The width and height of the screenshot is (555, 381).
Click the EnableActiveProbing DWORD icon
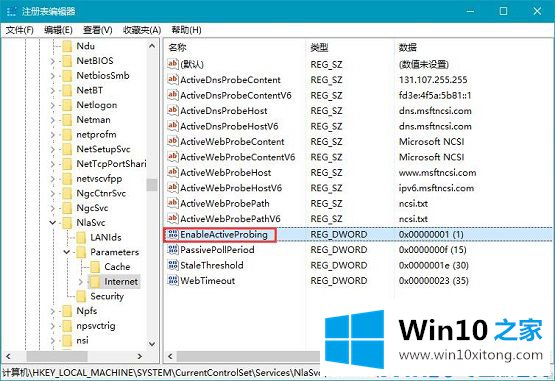coord(172,234)
